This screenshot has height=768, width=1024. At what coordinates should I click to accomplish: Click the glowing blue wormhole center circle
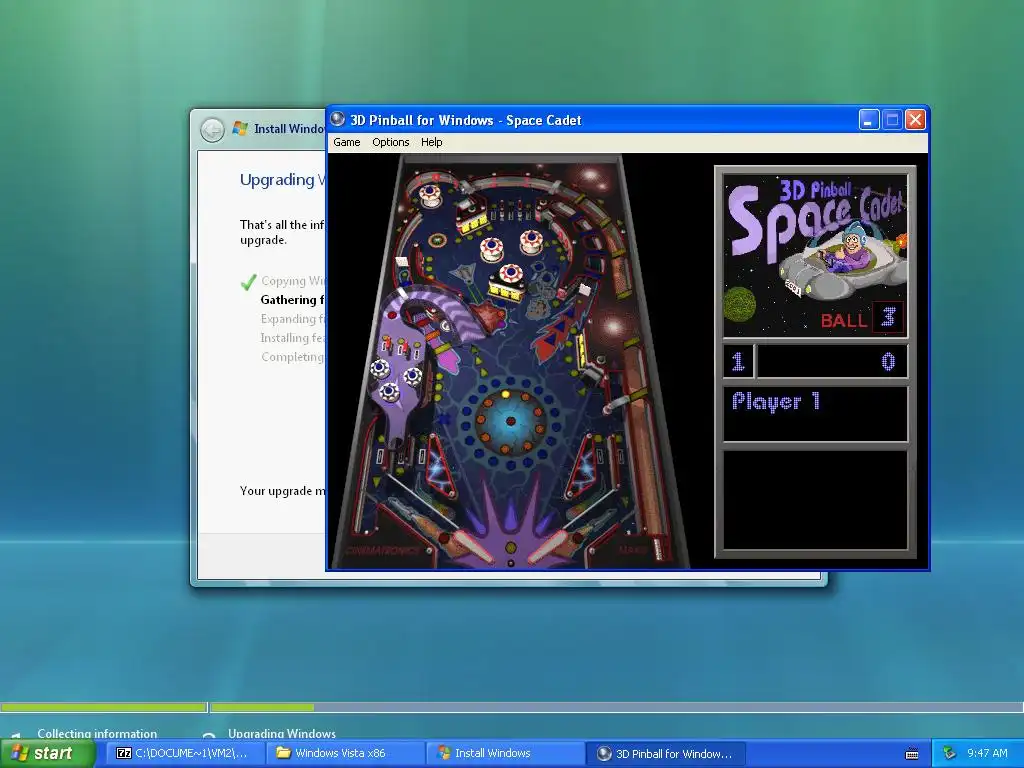511,421
